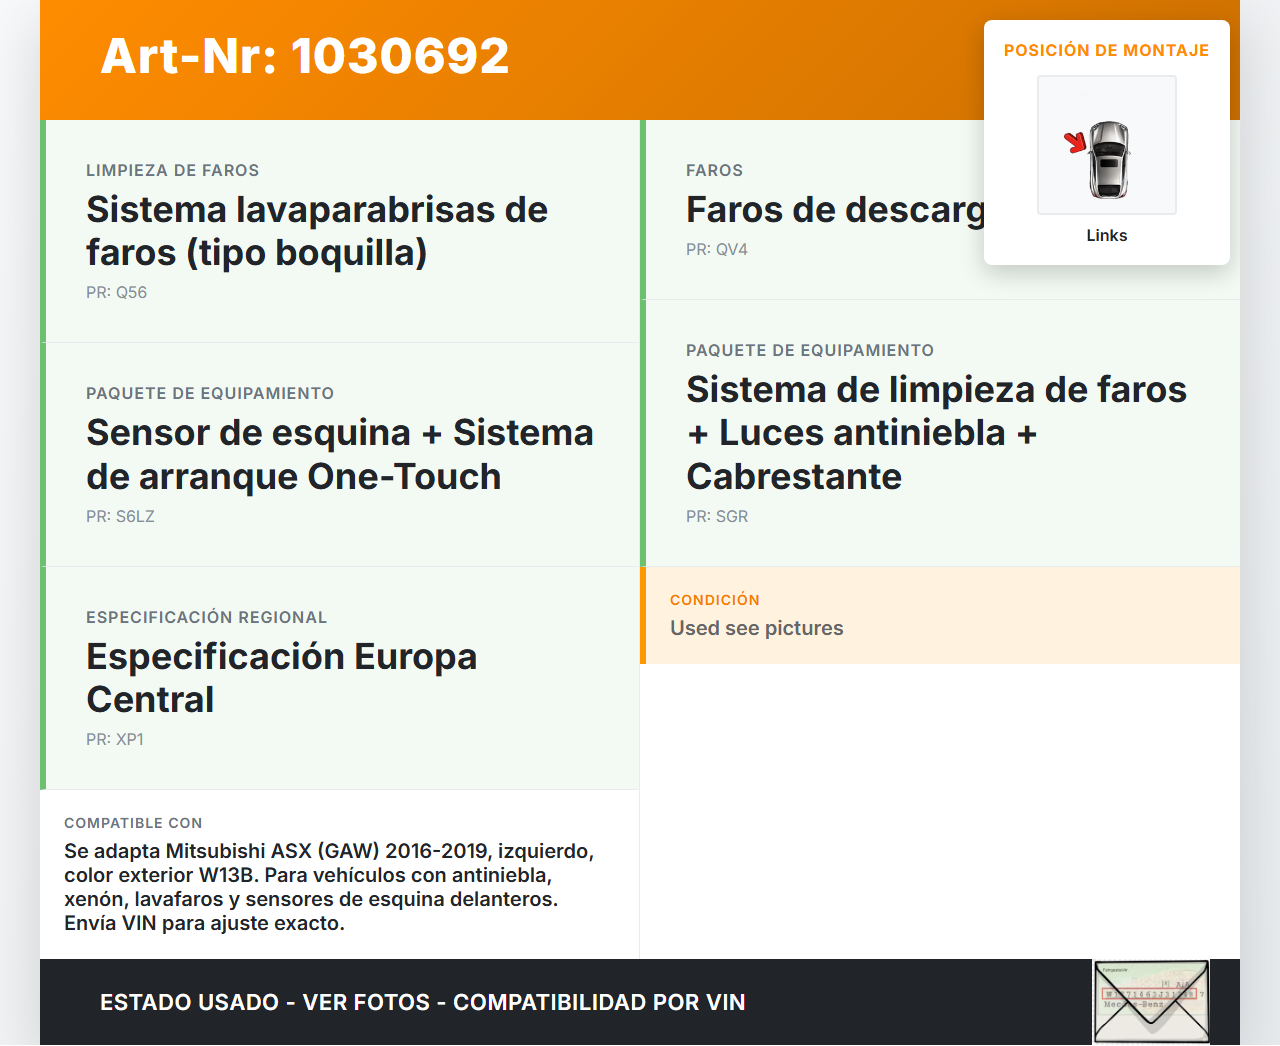1280x1046 pixels.
Task: Select the PR: Q56 code
Action: 117,292
